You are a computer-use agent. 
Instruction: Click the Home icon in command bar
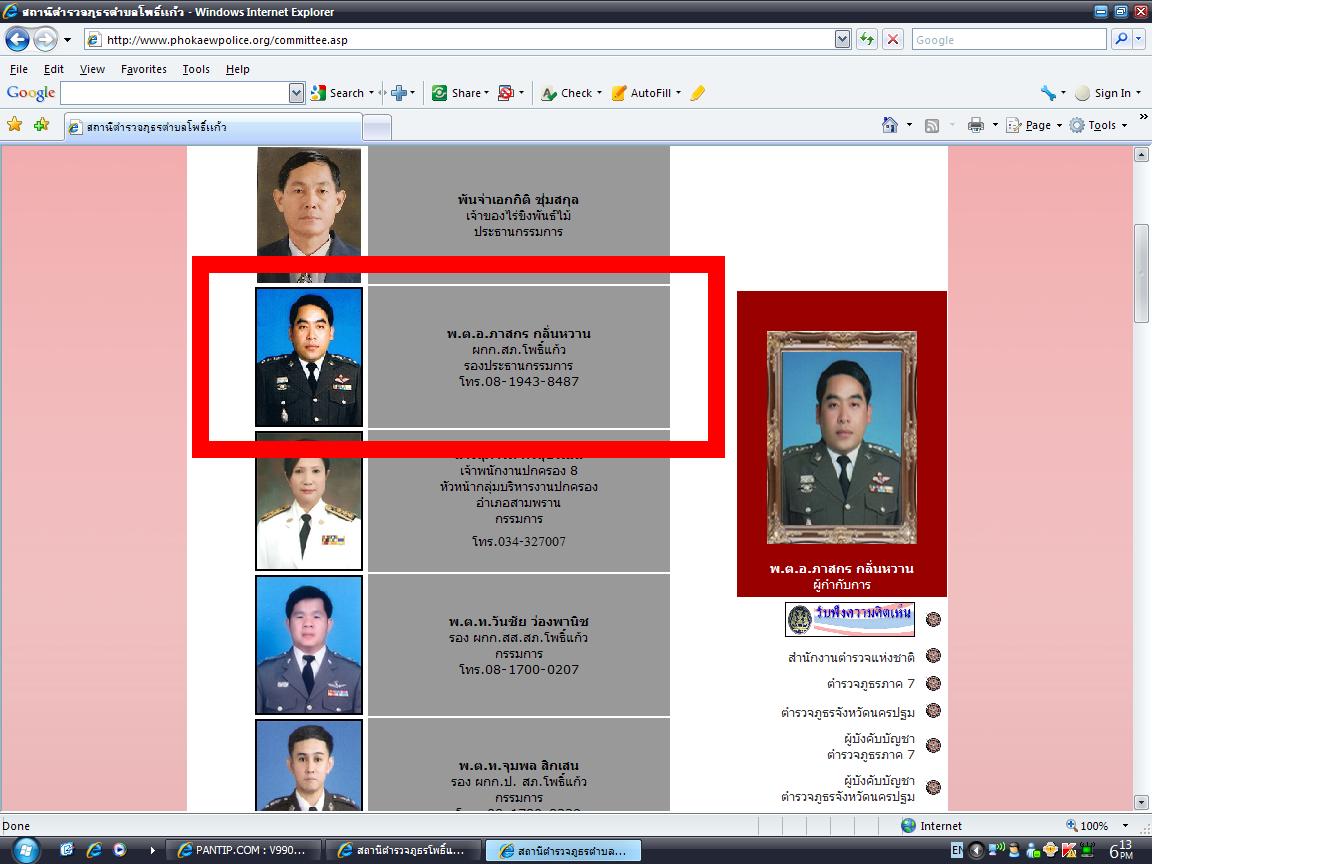[x=890, y=125]
